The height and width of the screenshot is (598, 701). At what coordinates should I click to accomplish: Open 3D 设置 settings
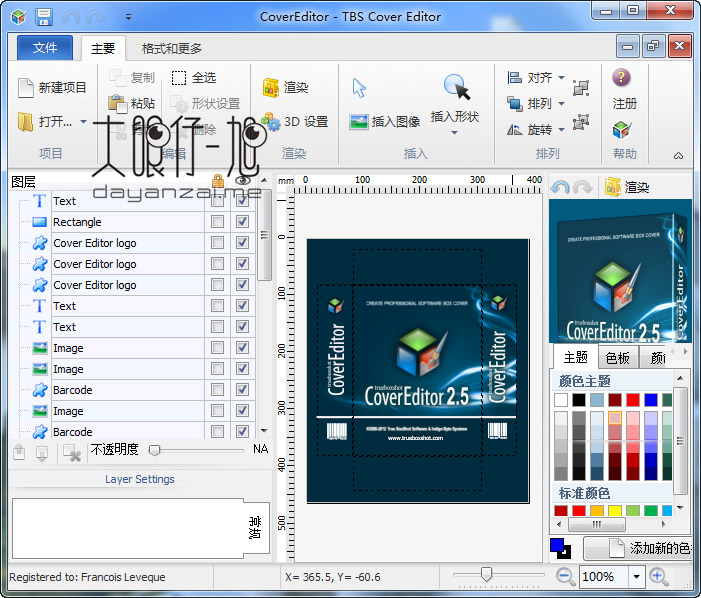(295, 122)
